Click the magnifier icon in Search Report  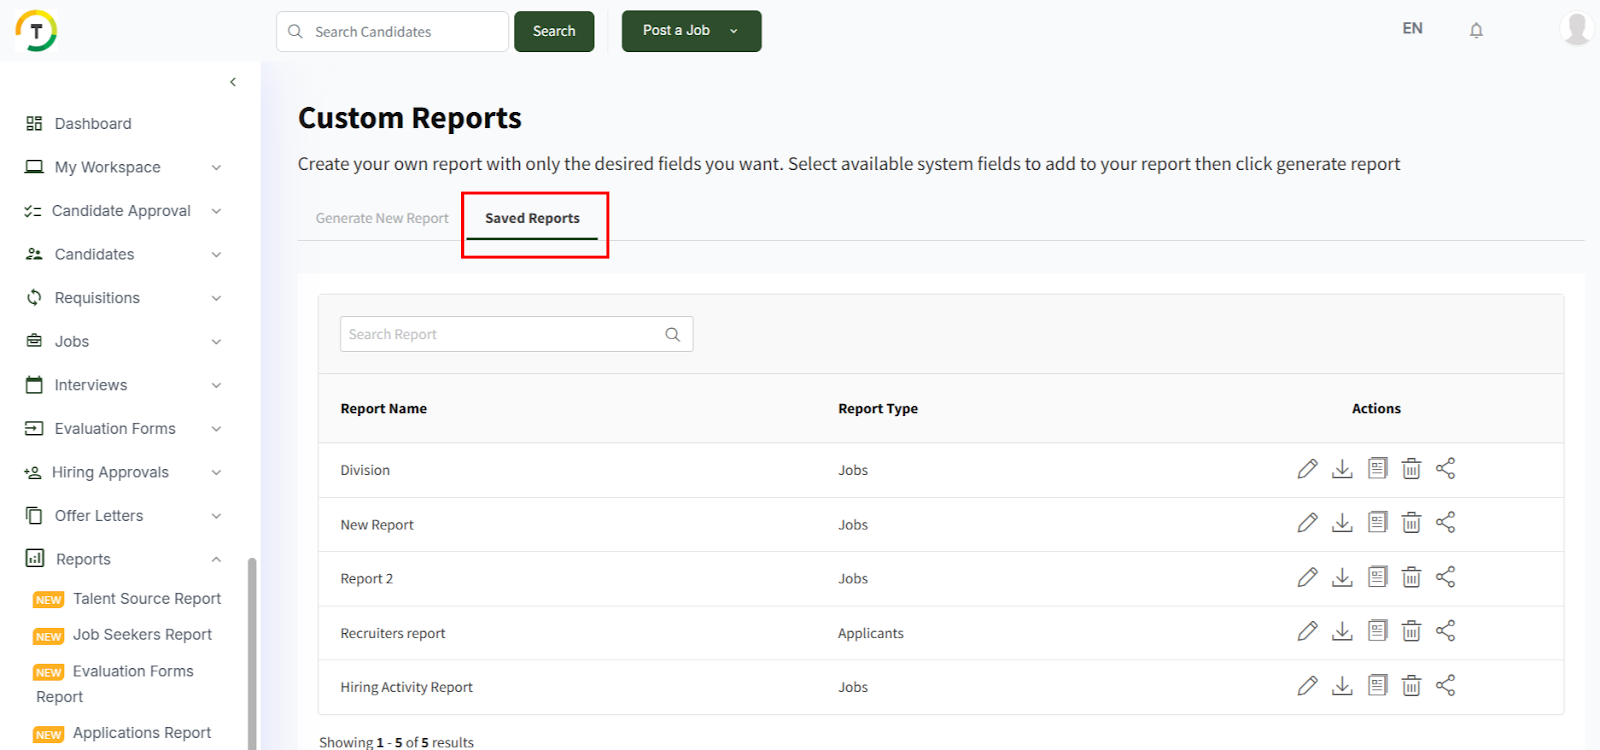[672, 335]
